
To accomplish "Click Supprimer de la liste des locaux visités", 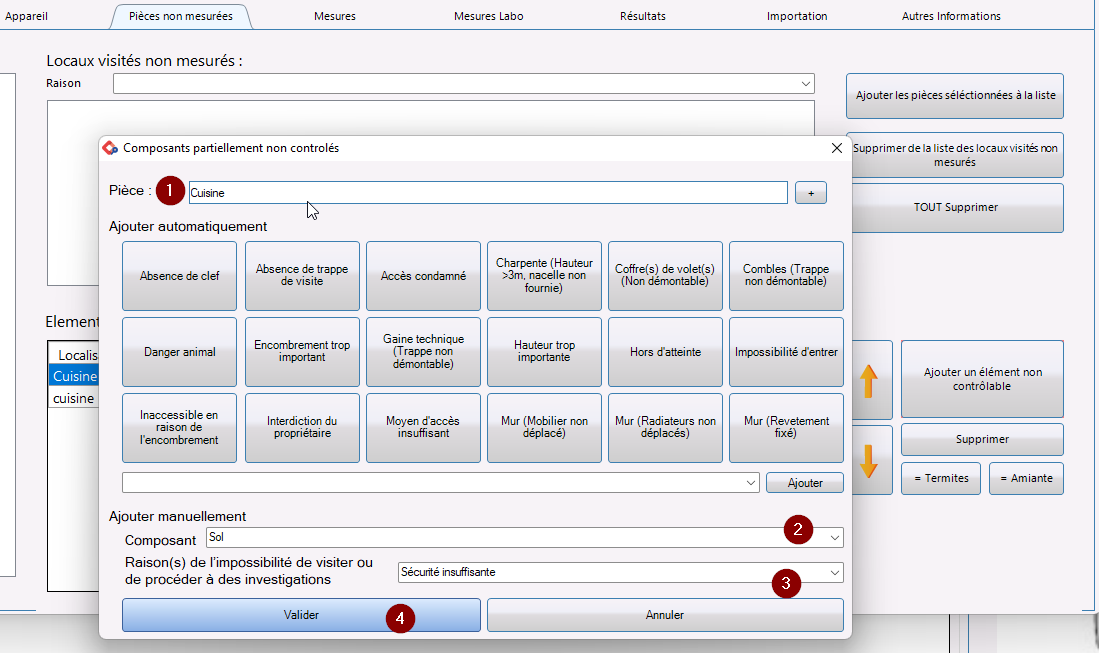I will (x=955, y=155).
